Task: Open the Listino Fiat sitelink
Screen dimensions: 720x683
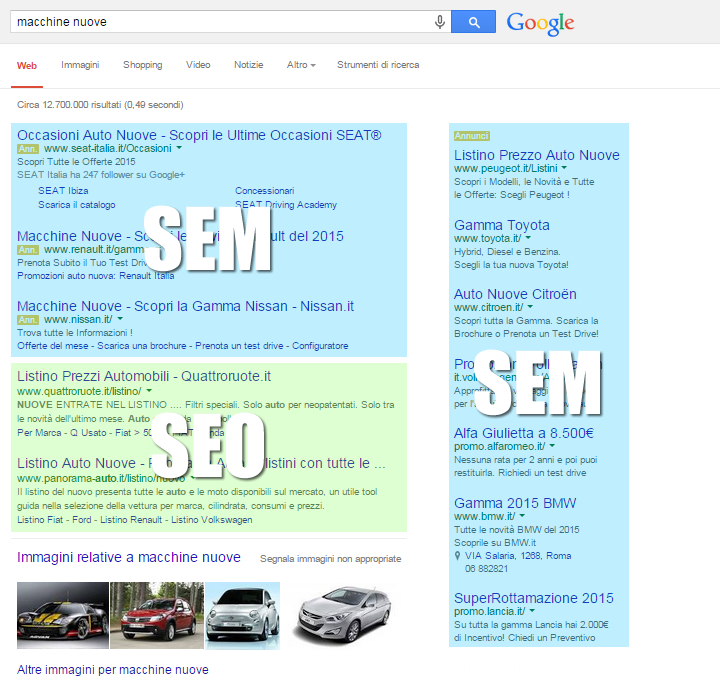Action: pos(40,519)
